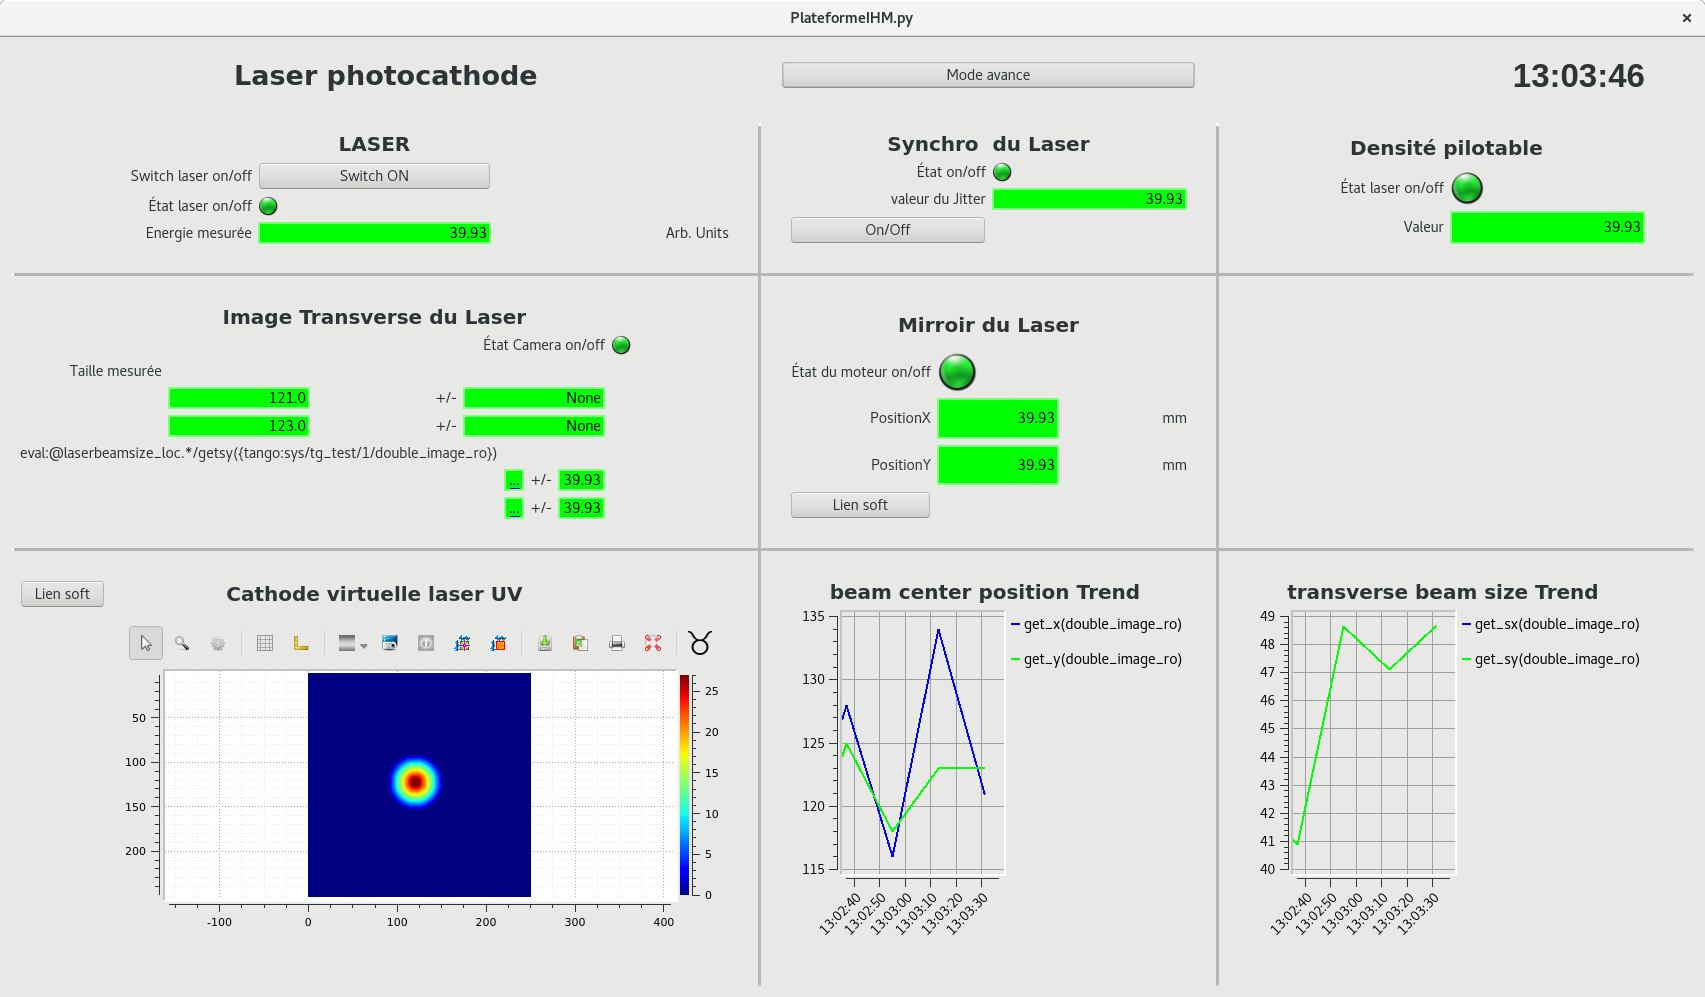Click the get_x(double_image_ro) legend entry
This screenshot has height=997, width=1705.
pyautogui.click(x=1102, y=624)
